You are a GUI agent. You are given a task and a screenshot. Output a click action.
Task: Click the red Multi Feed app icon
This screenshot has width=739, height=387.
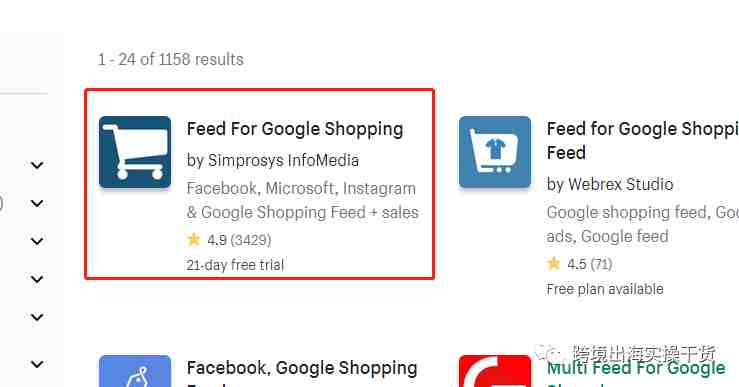click(495, 371)
